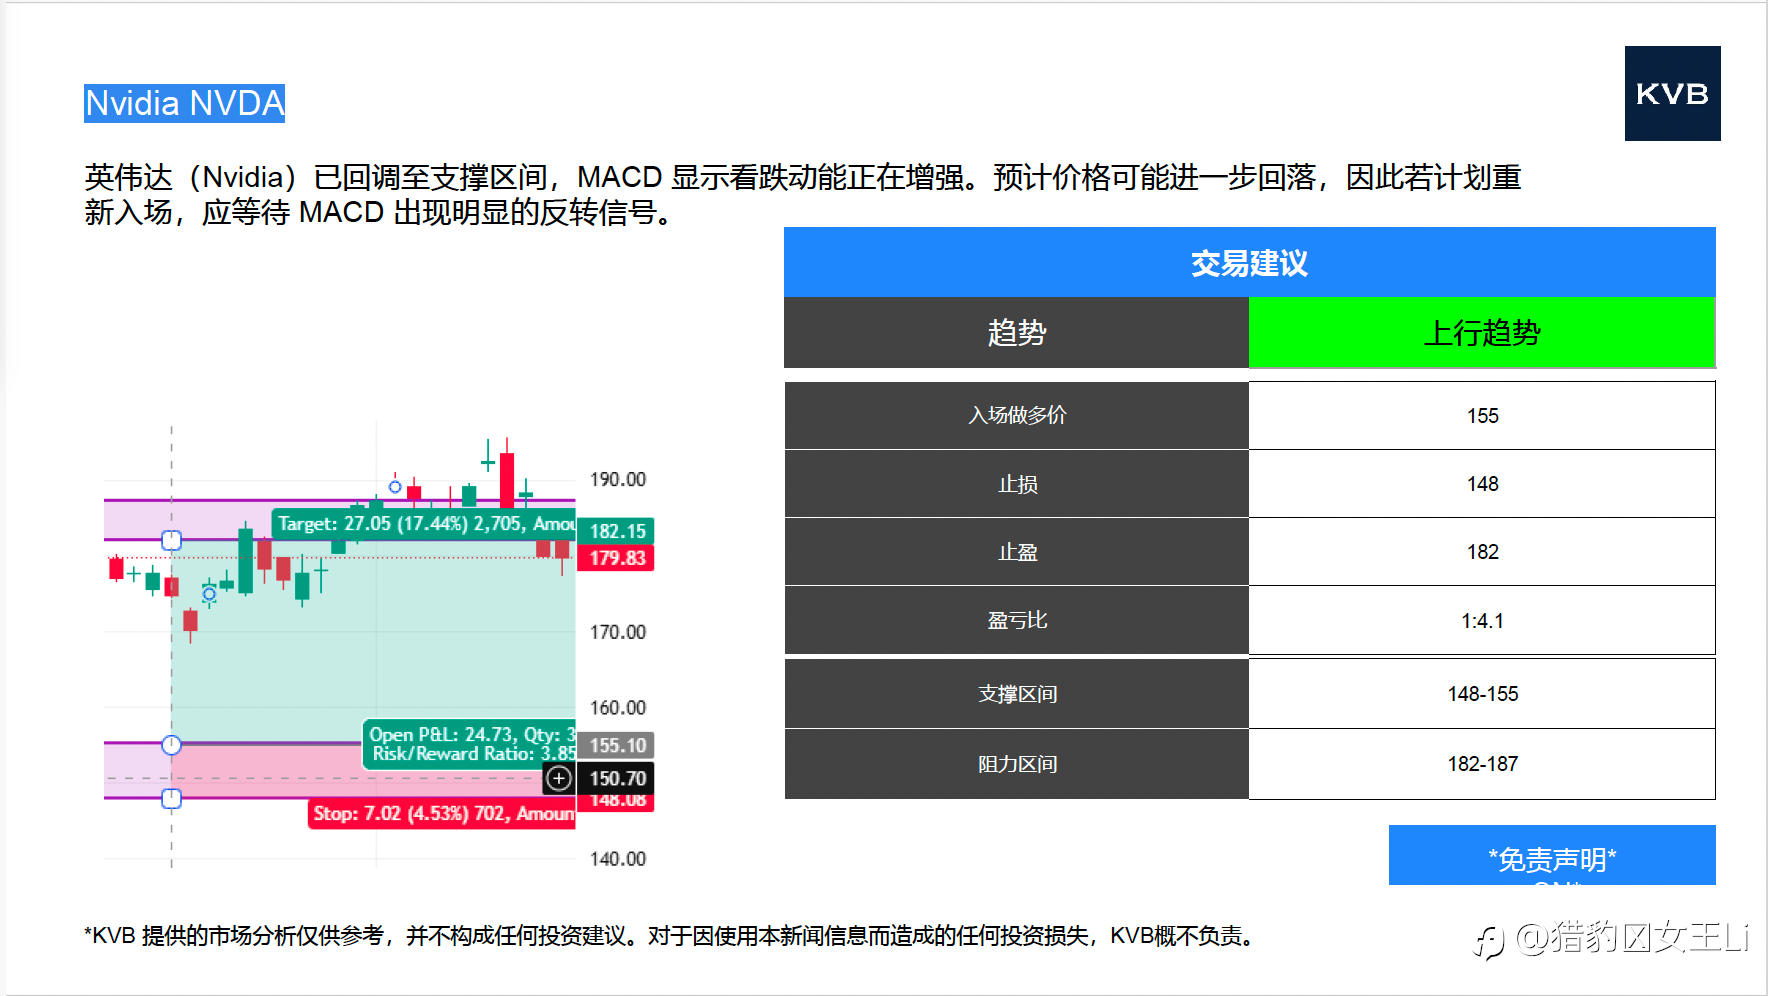Click the 179.83 red price tag
The image size is (1768, 996).
pos(616,558)
